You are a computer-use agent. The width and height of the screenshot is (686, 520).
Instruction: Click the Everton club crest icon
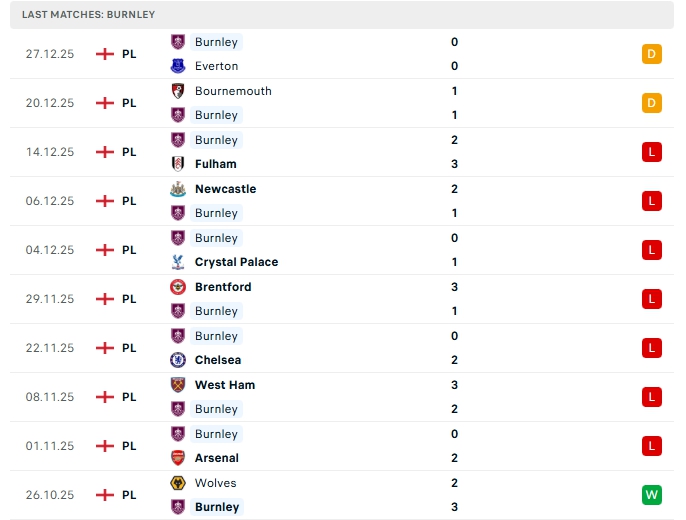click(178, 66)
